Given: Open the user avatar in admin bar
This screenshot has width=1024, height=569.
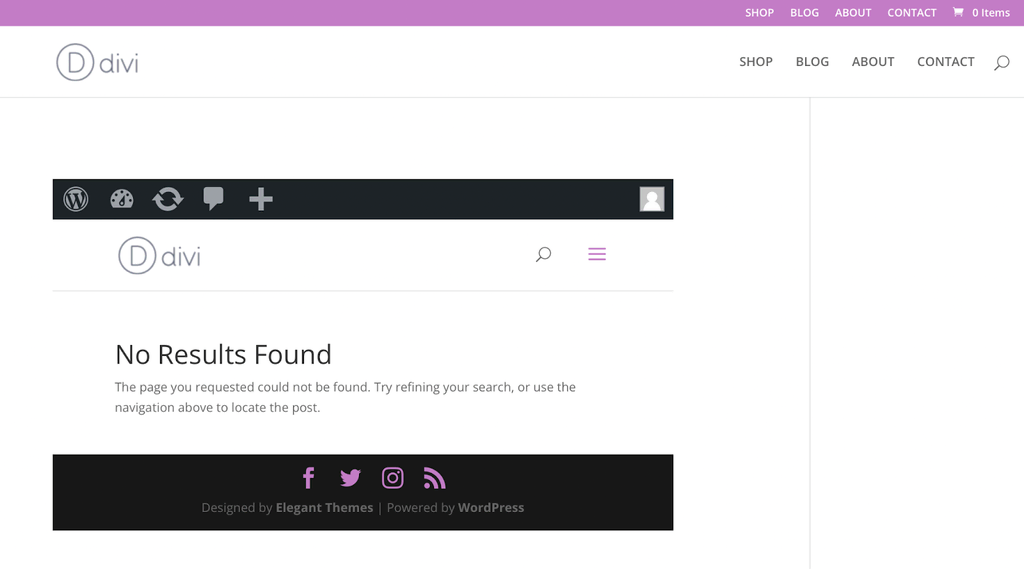Looking at the screenshot, I should (x=652, y=199).
